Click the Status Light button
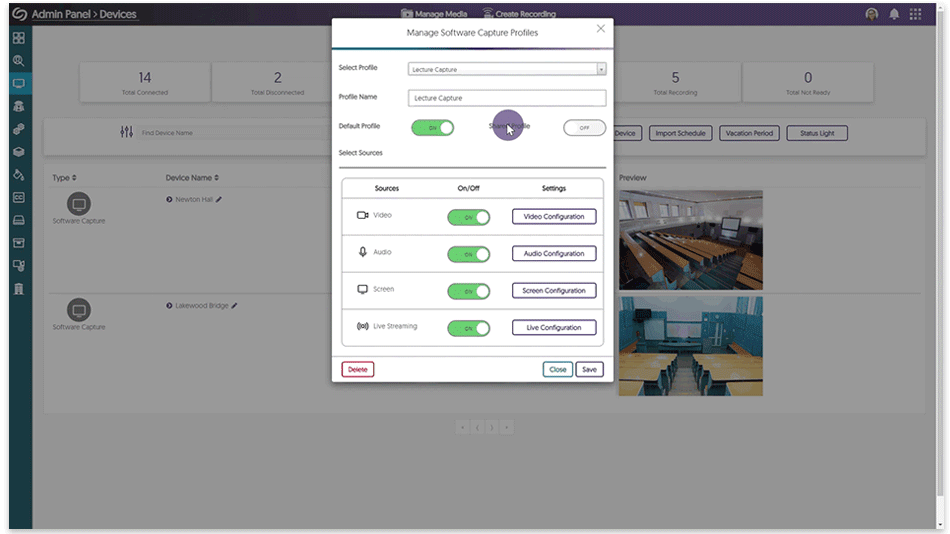950x534 pixels. click(817, 133)
